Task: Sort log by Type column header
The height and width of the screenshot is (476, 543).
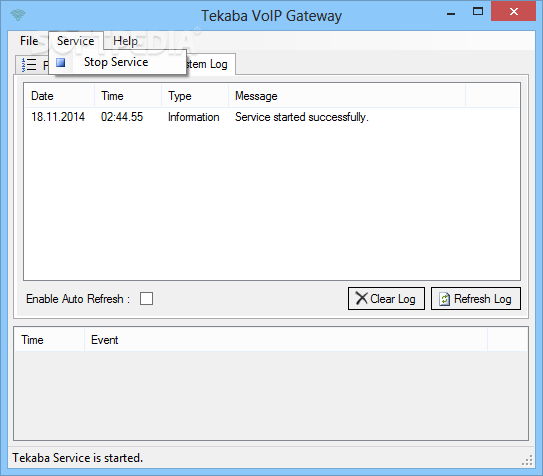Action: 195,96
